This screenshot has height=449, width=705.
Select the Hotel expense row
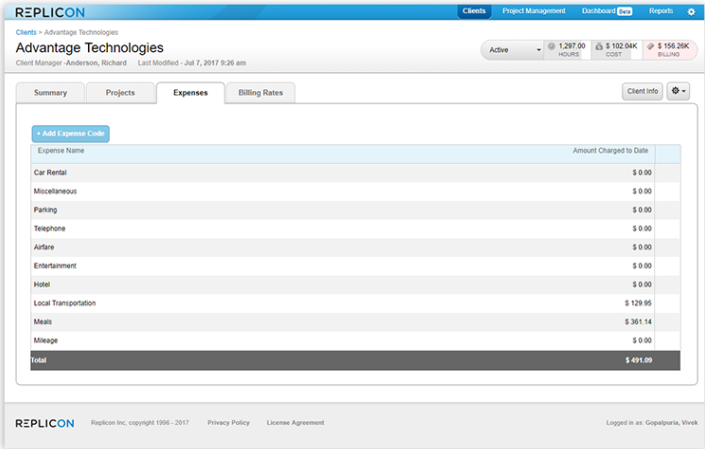(x=355, y=285)
